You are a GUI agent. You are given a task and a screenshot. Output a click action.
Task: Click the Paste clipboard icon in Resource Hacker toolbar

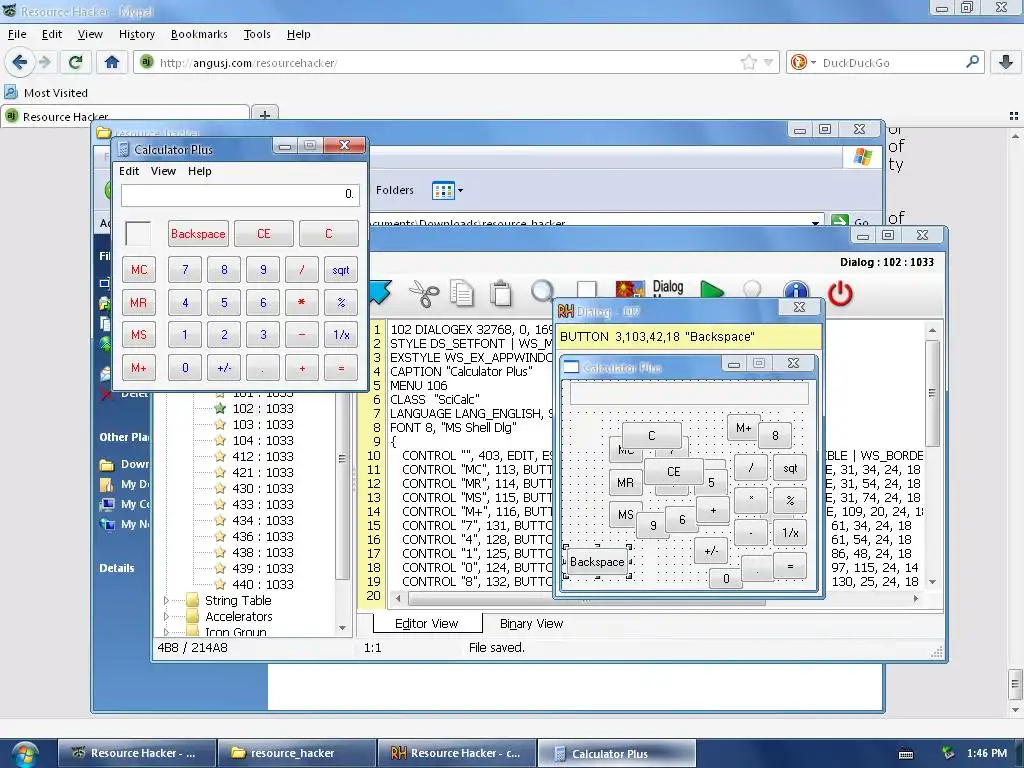click(501, 293)
